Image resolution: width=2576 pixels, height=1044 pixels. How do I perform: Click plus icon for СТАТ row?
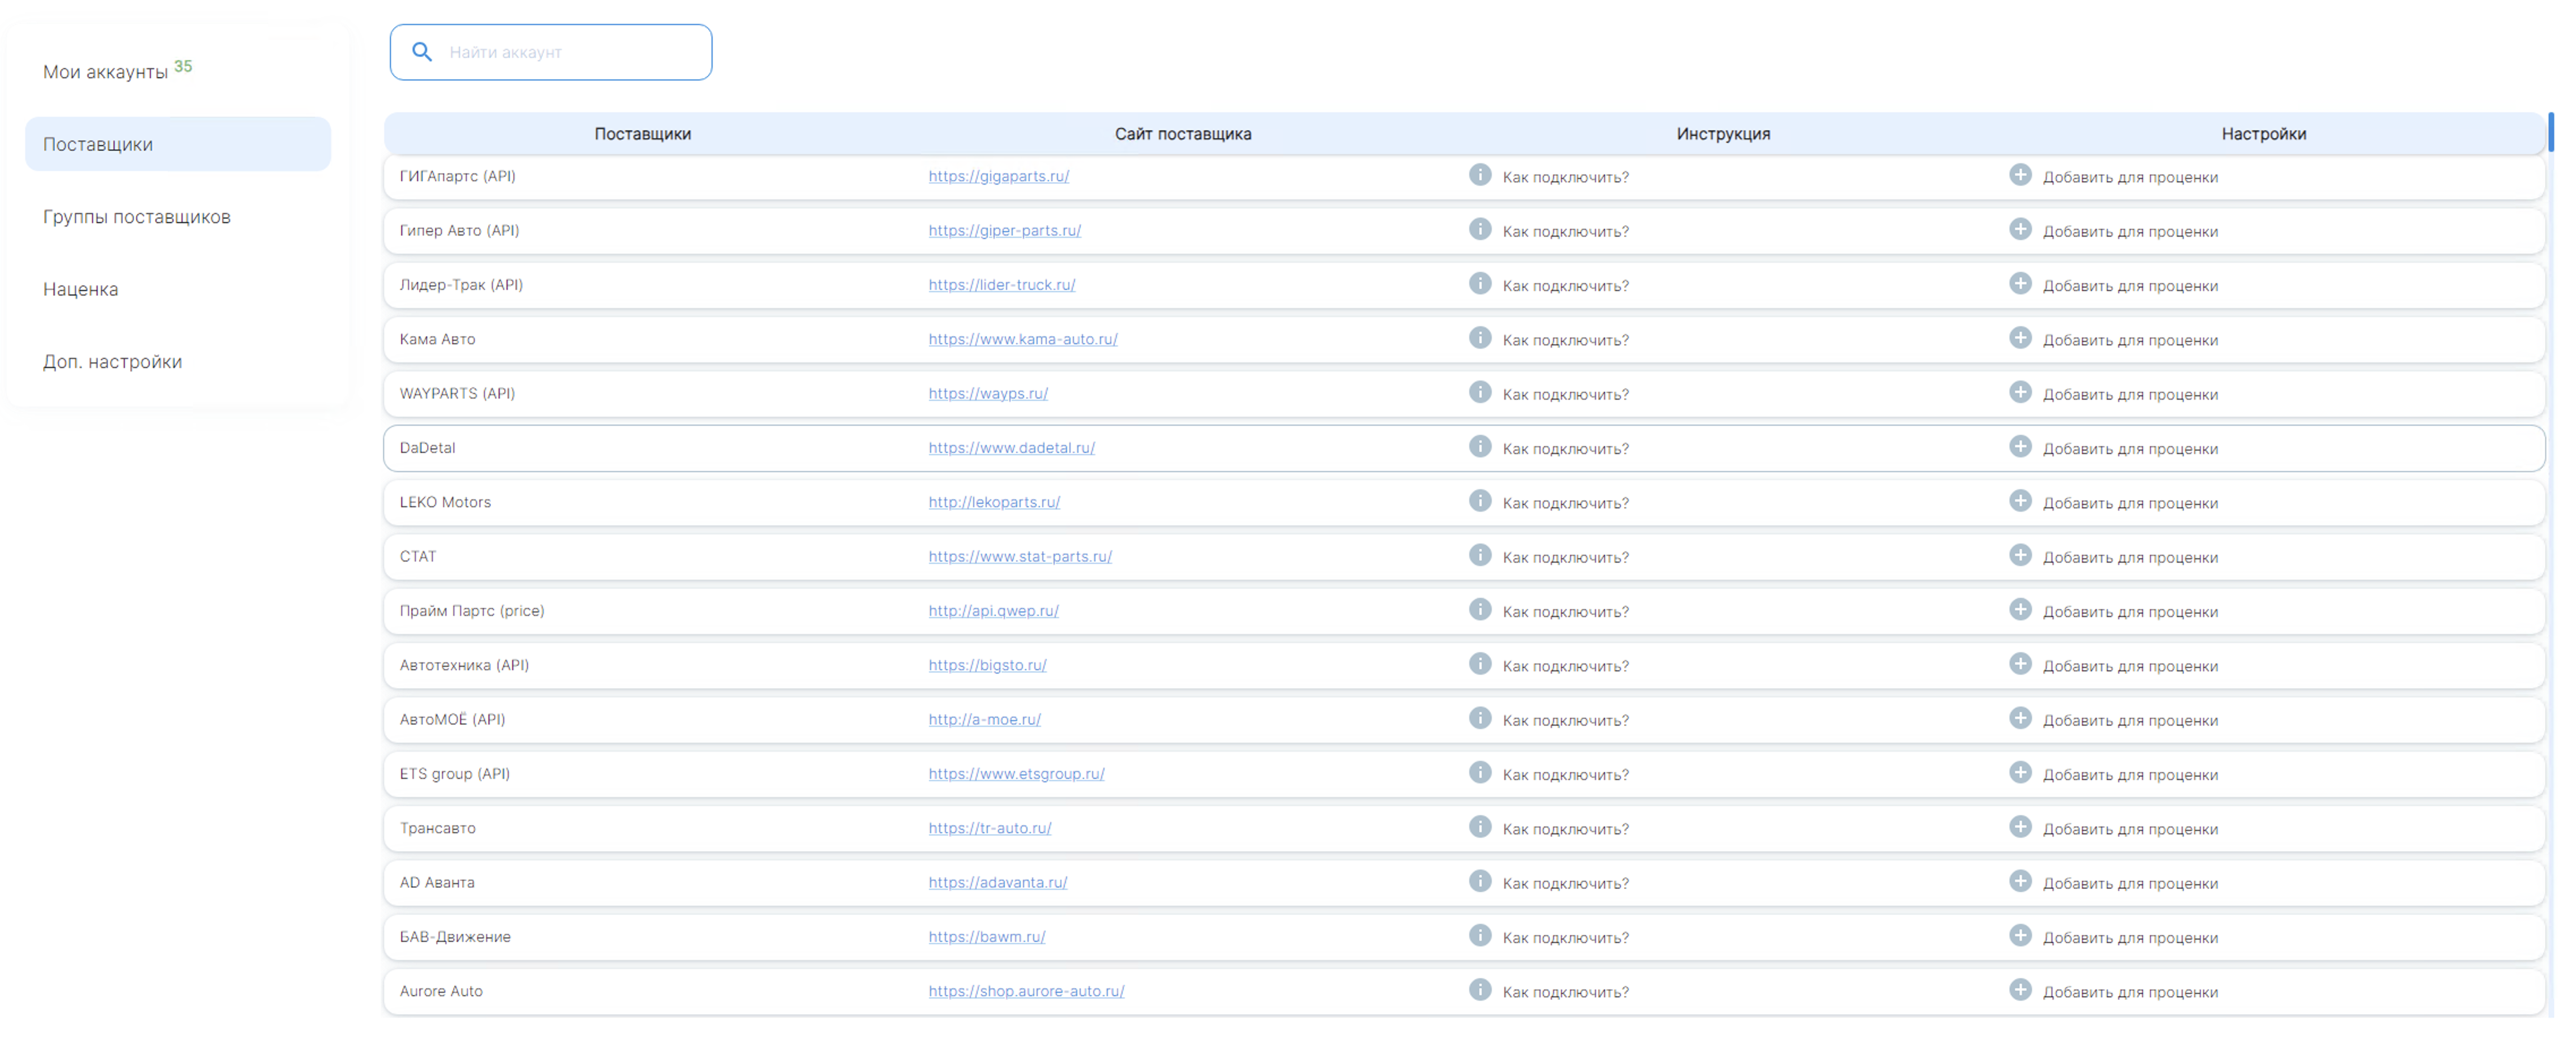[x=2020, y=555]
